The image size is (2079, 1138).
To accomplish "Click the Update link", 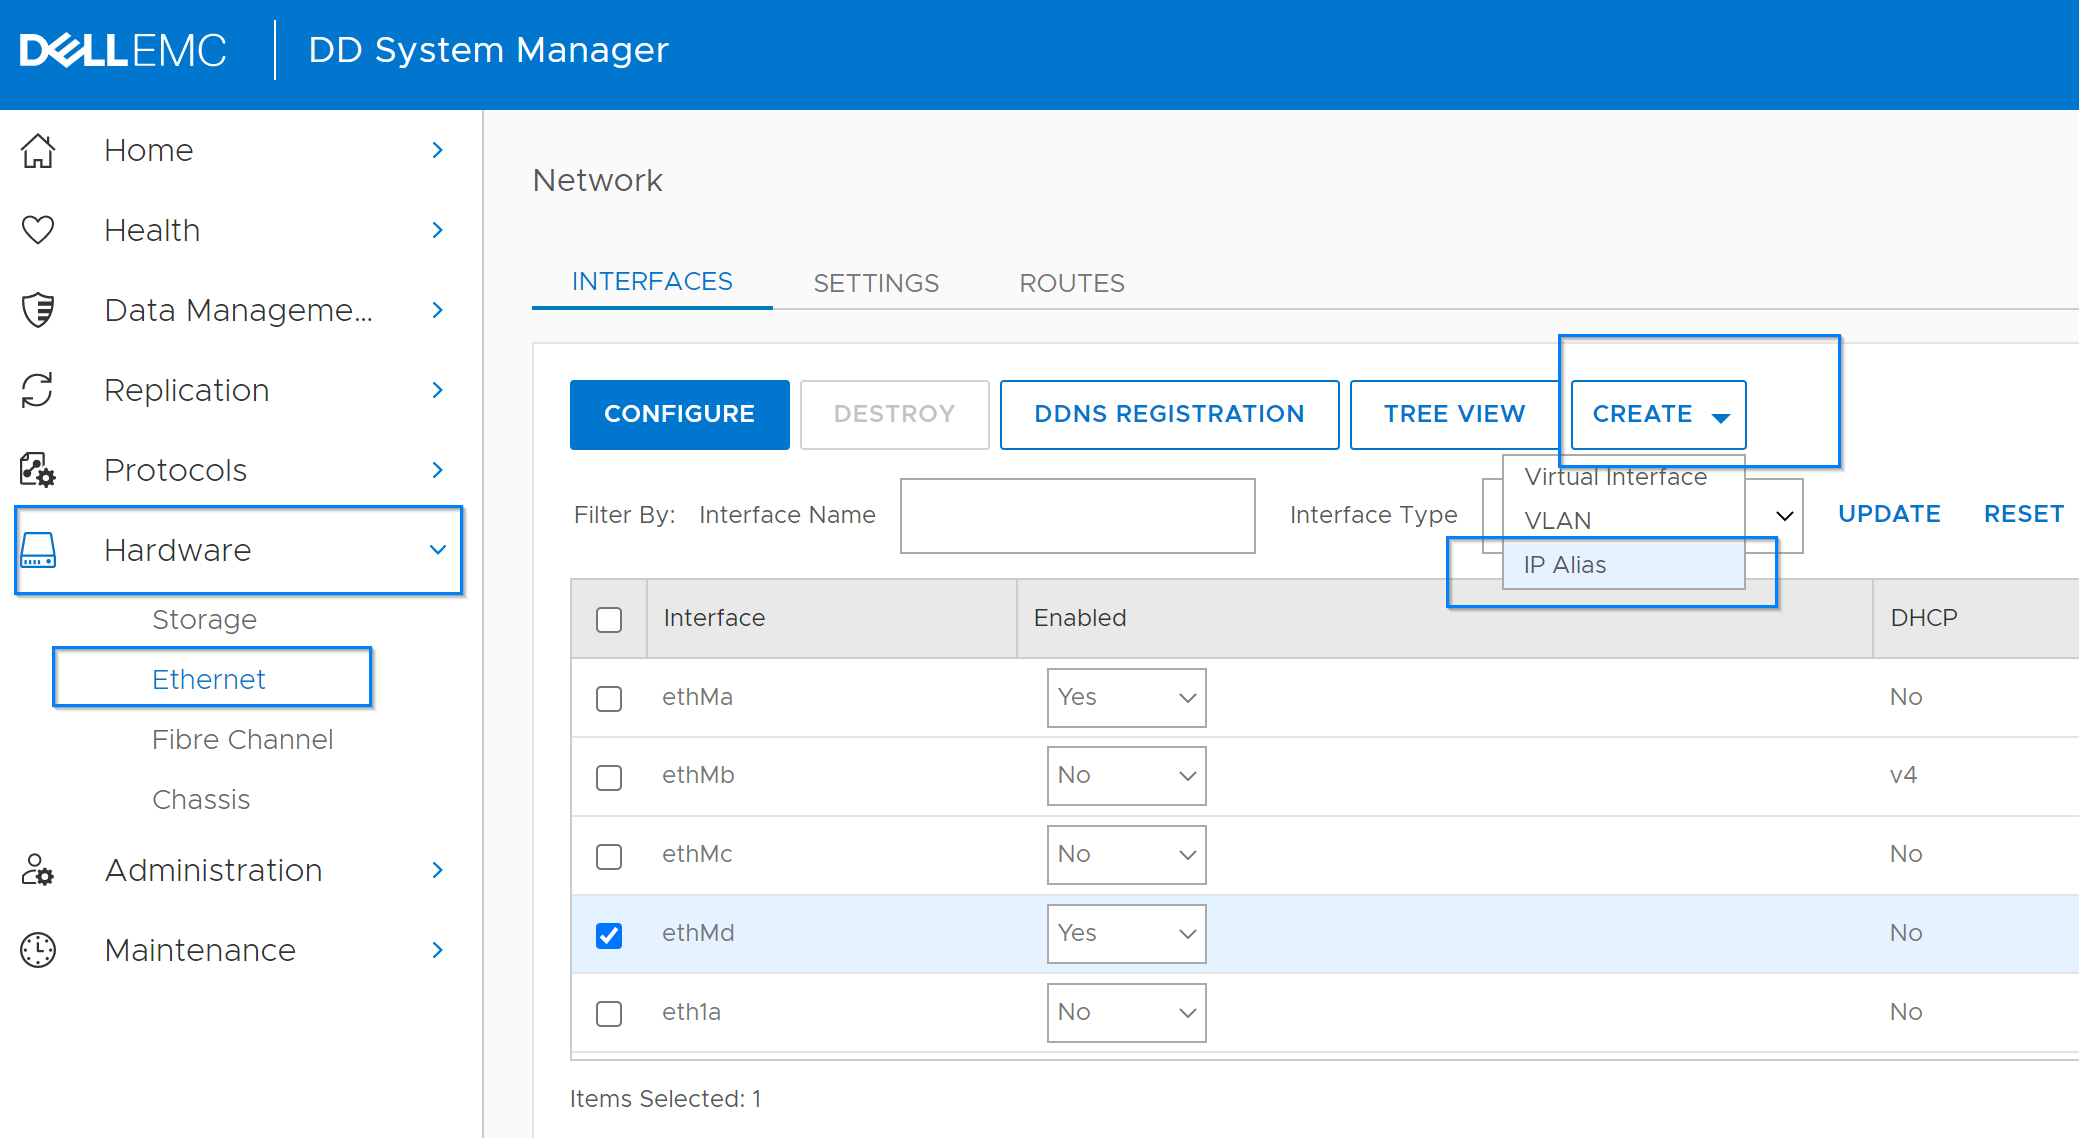I will click(1889, 514).
